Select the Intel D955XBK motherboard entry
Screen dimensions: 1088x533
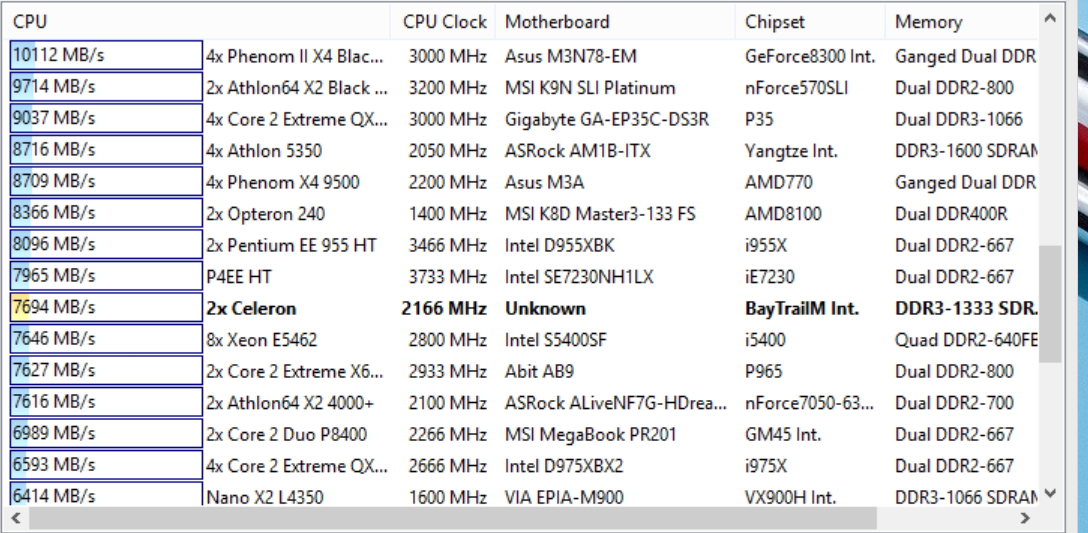pyautogui.click(x=559, y=246)
